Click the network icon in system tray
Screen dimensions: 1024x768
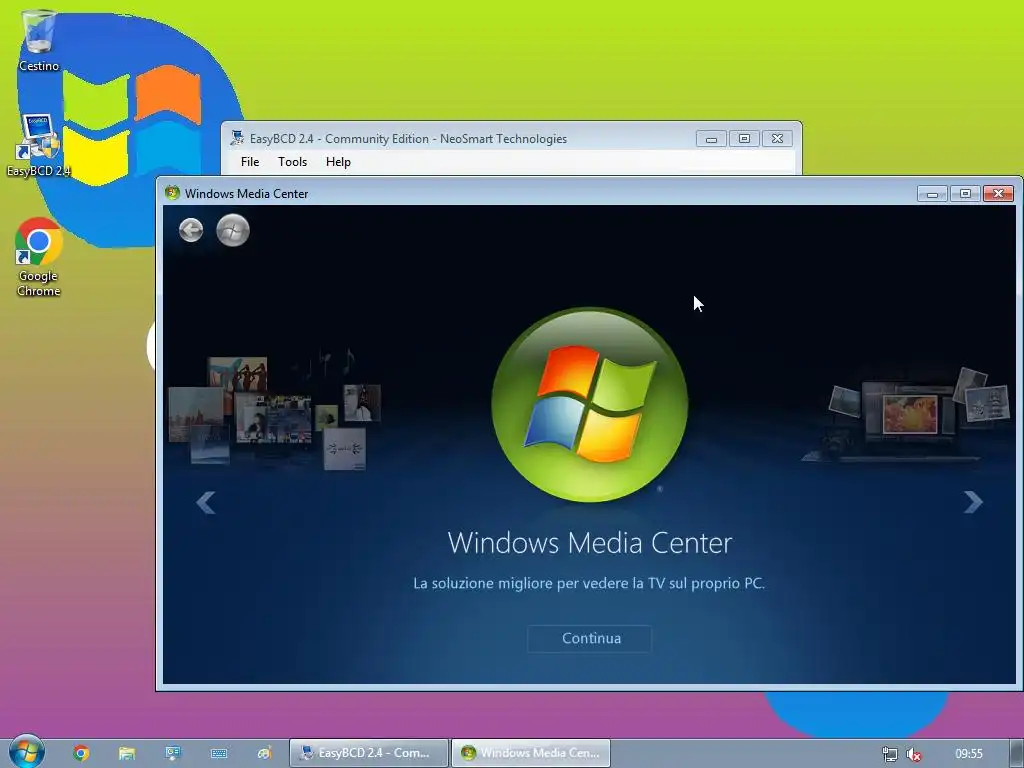pyautogui.click(x=889, y=754)
